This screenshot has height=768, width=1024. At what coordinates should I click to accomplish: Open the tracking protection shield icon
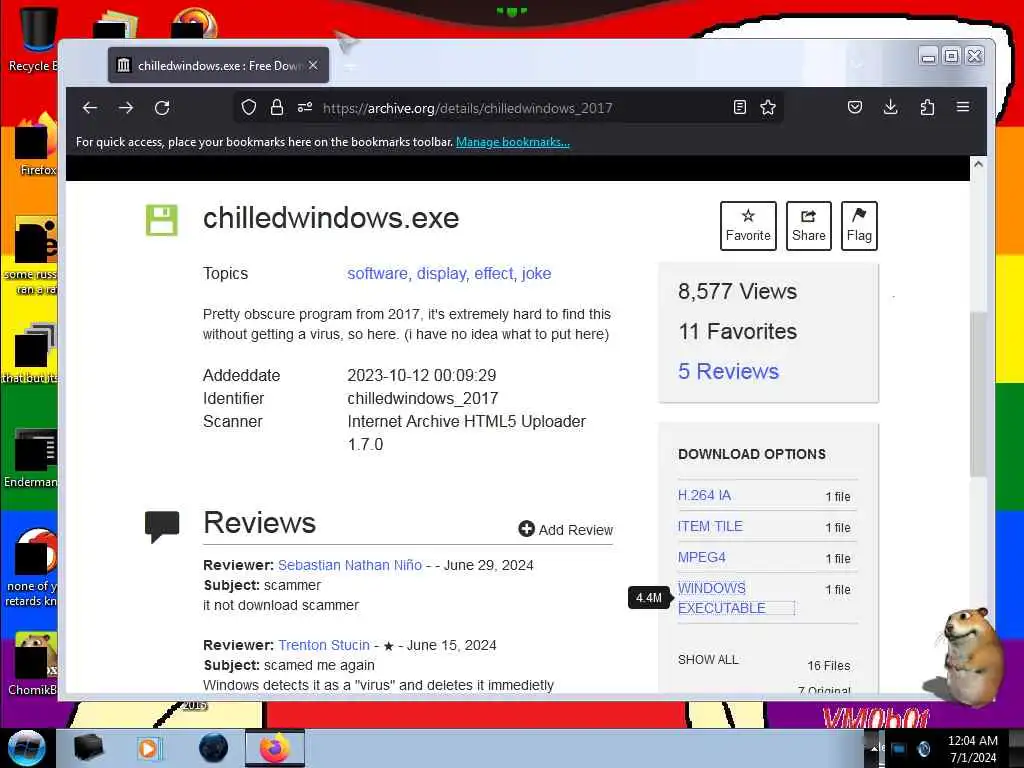tap(249, 108)
